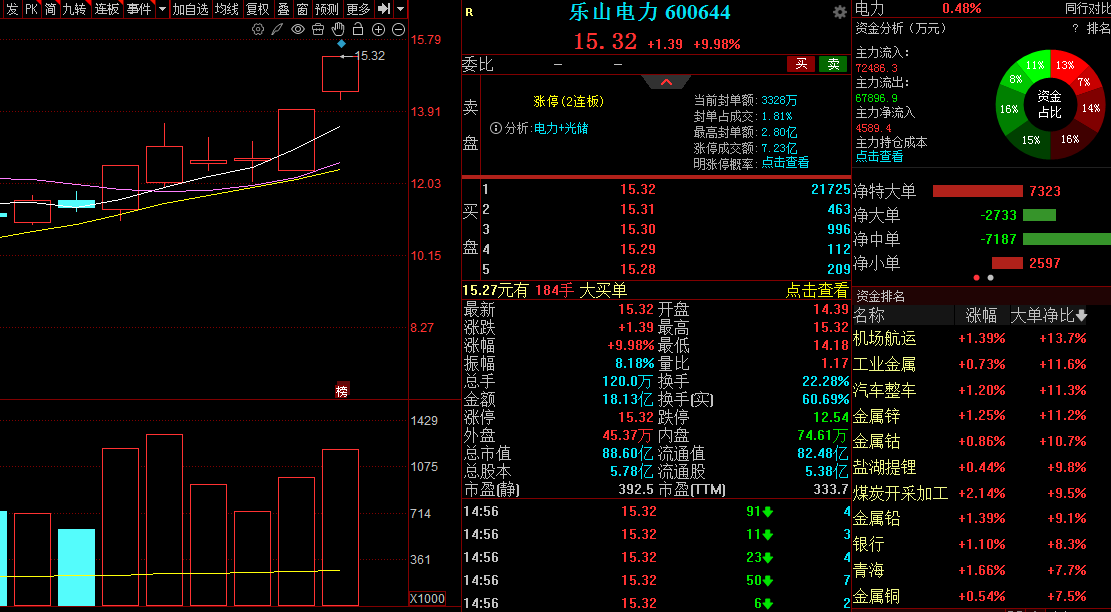Click the 11% bright green donut segment
Screen dimensions: 1111x612
pos(1036,65)
